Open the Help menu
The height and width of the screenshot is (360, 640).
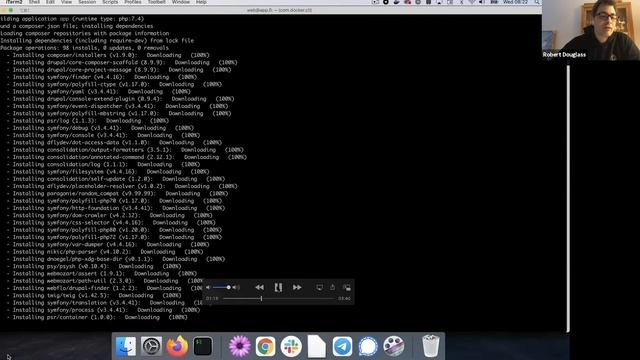click(201, 2)
